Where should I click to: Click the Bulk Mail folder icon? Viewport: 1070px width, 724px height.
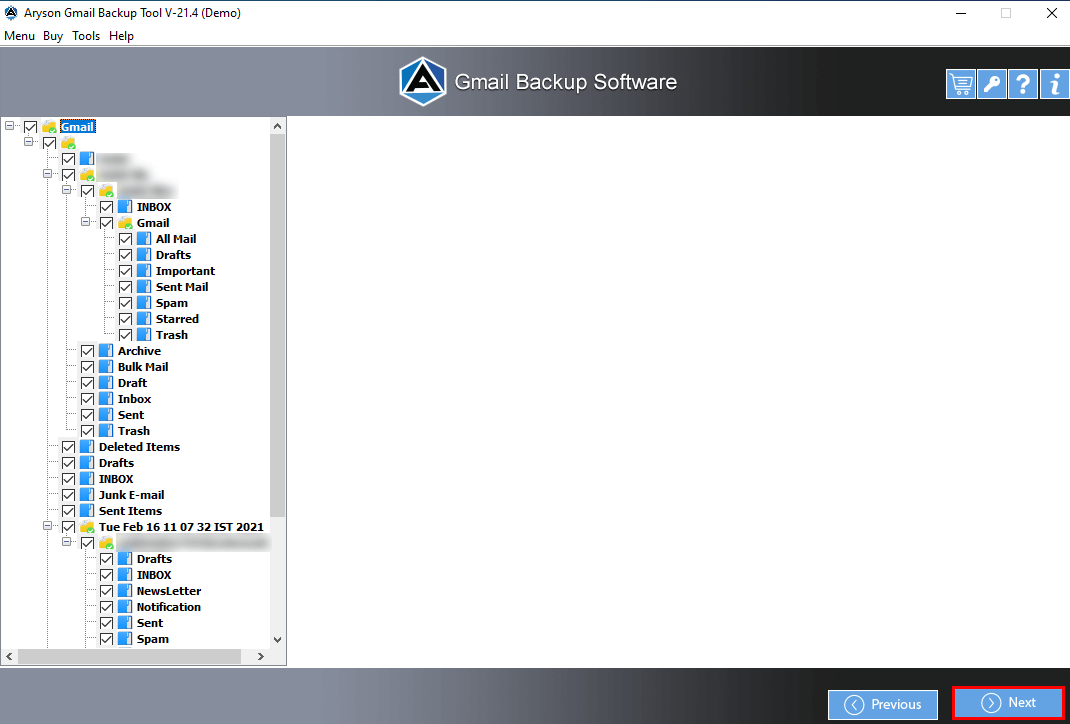pos(106,366)
